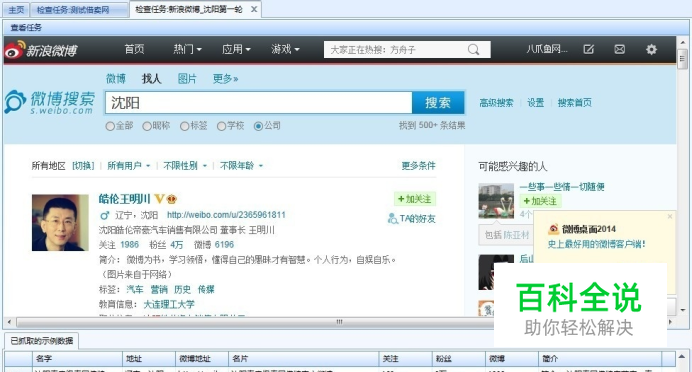Open the 八爪鱼网... account menu
The height and width of the screenshot is (372, 692).
point(546,49)
